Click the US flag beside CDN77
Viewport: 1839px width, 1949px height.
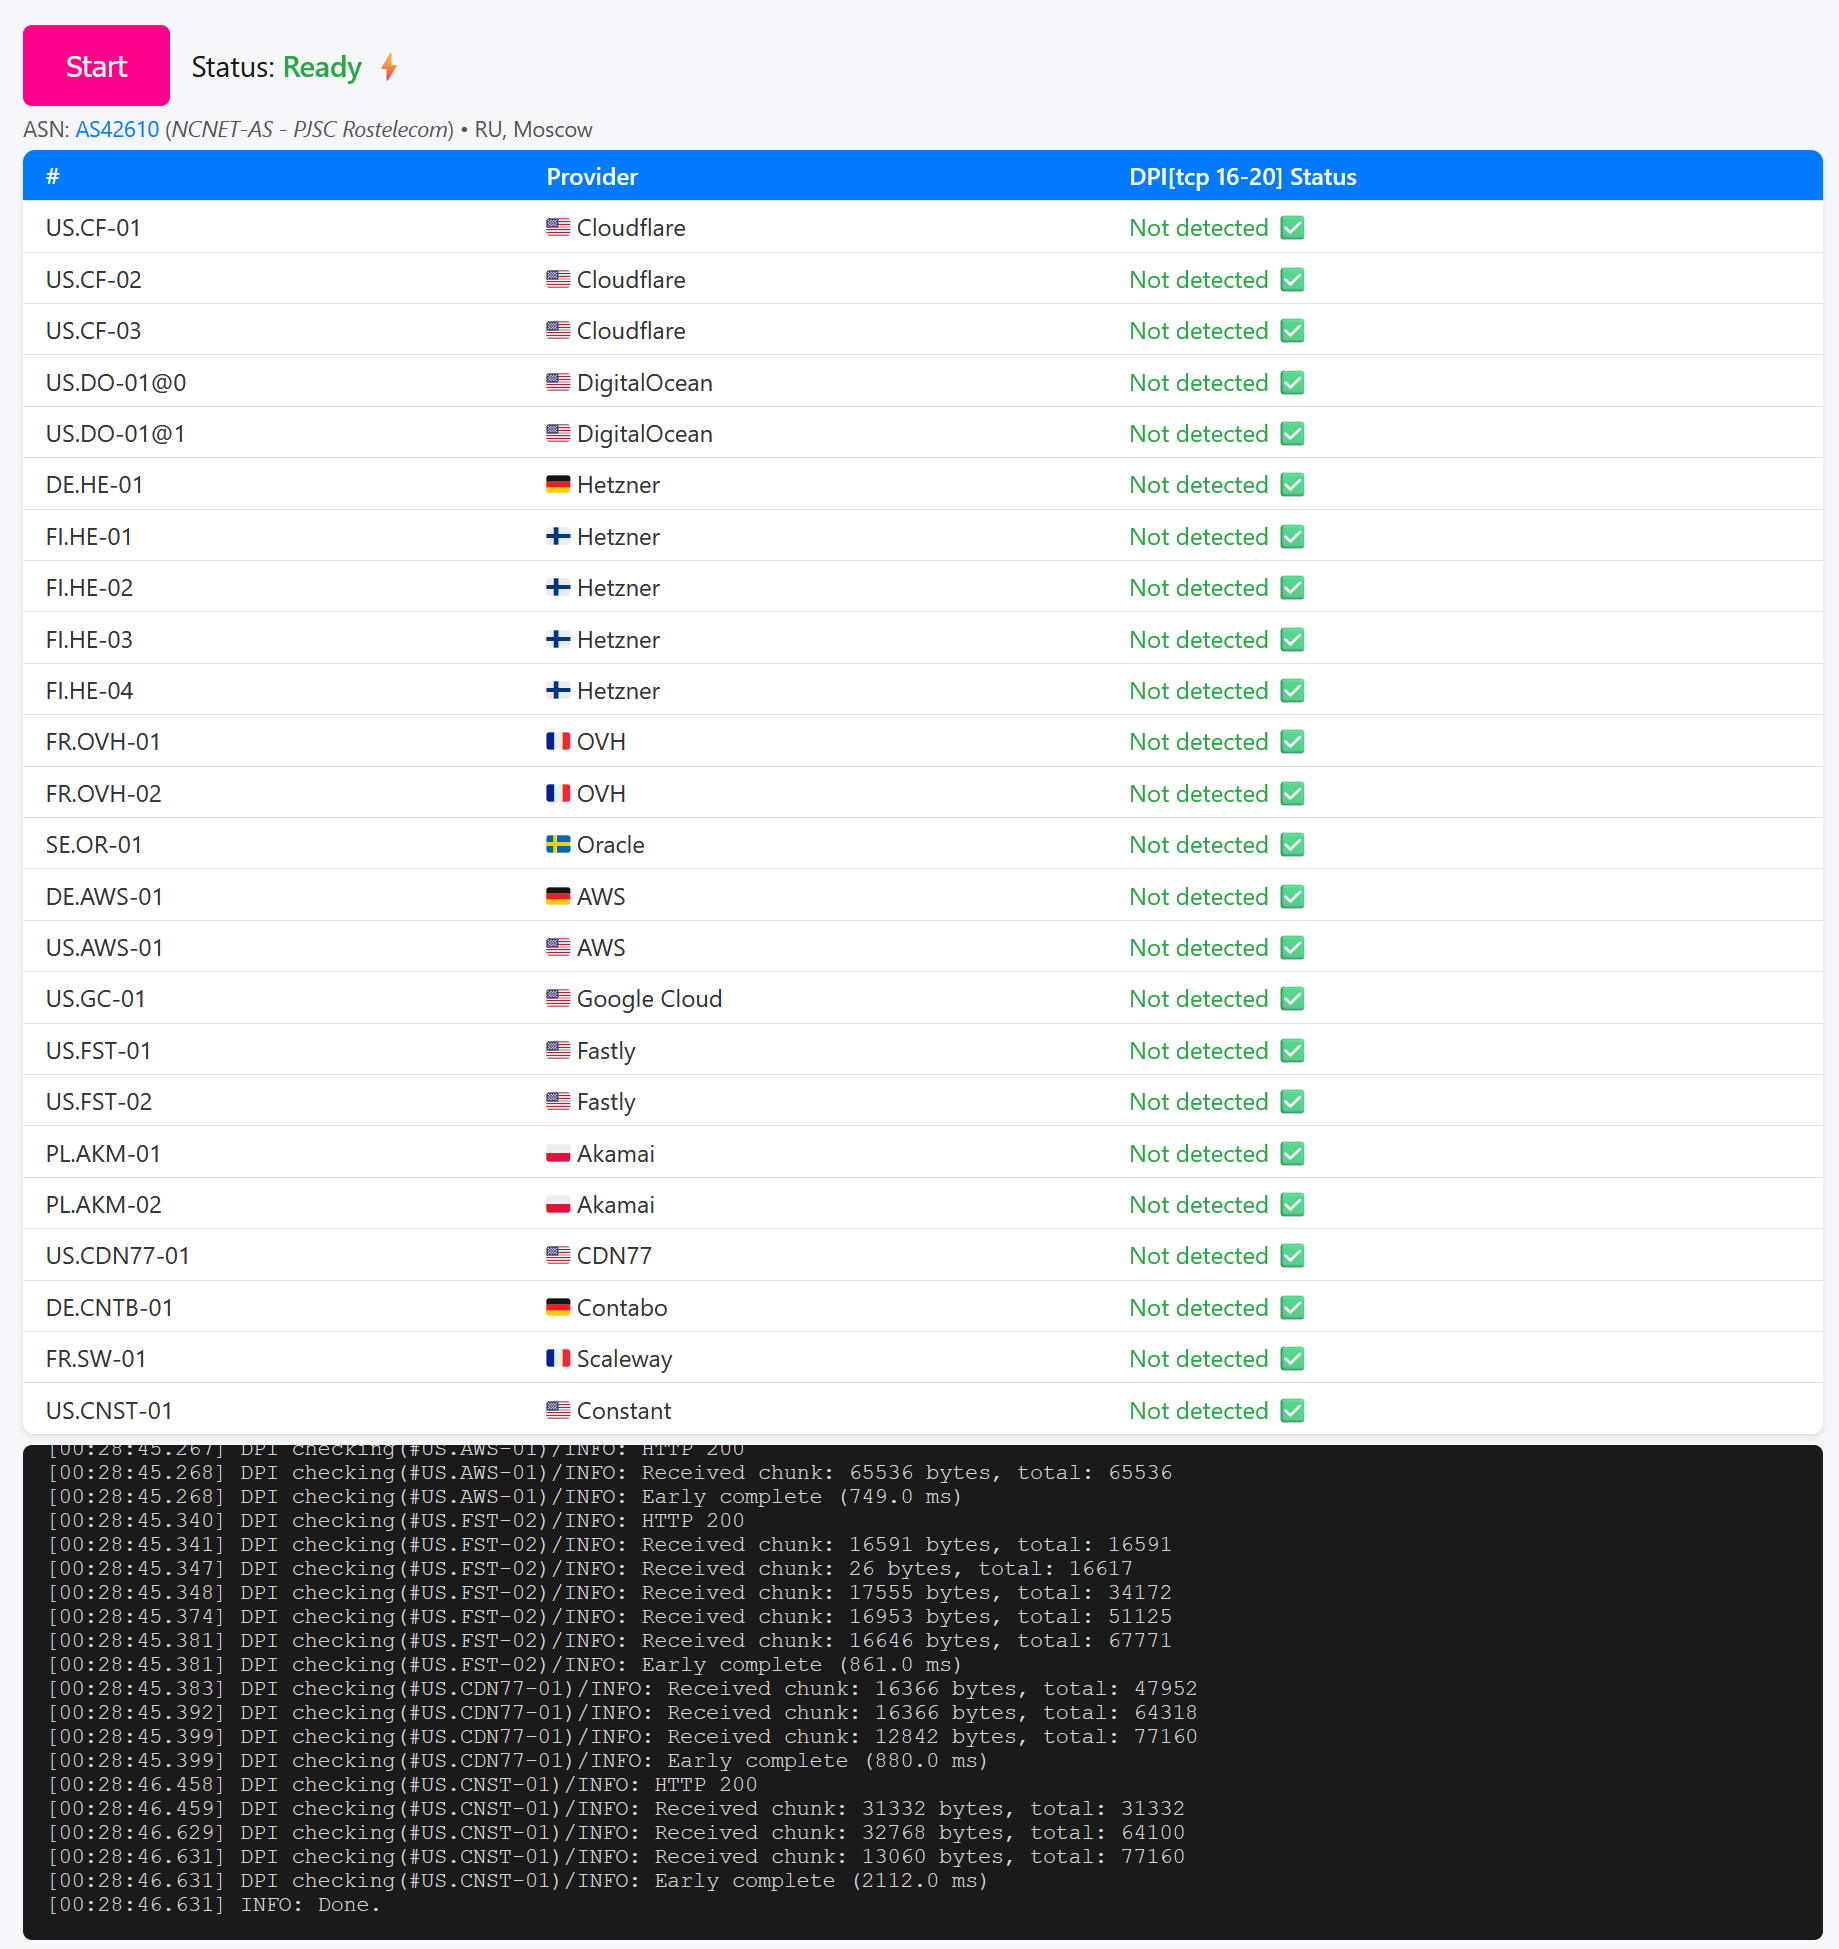[x=558, y=1255]
